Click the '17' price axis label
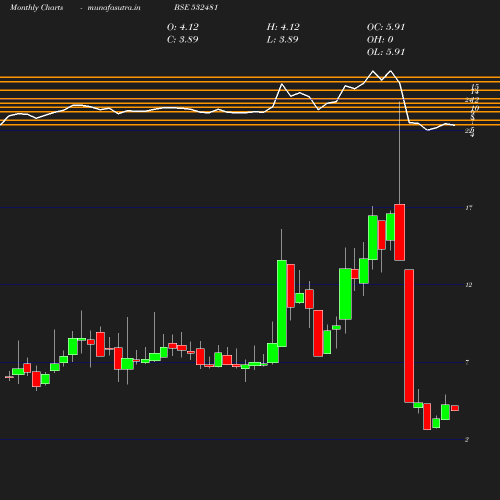Screen dimensions: 500x500 coord(469,208)
